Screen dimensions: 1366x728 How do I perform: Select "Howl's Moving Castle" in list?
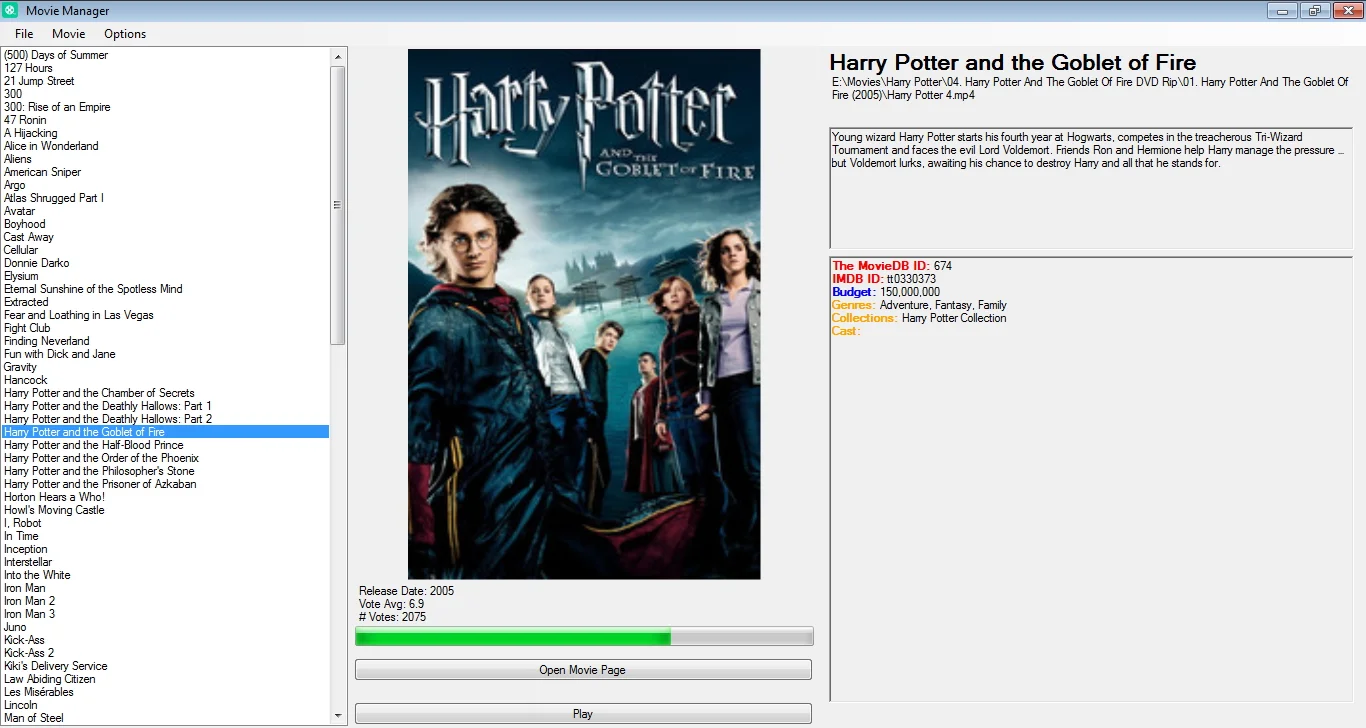coord(165,510)
